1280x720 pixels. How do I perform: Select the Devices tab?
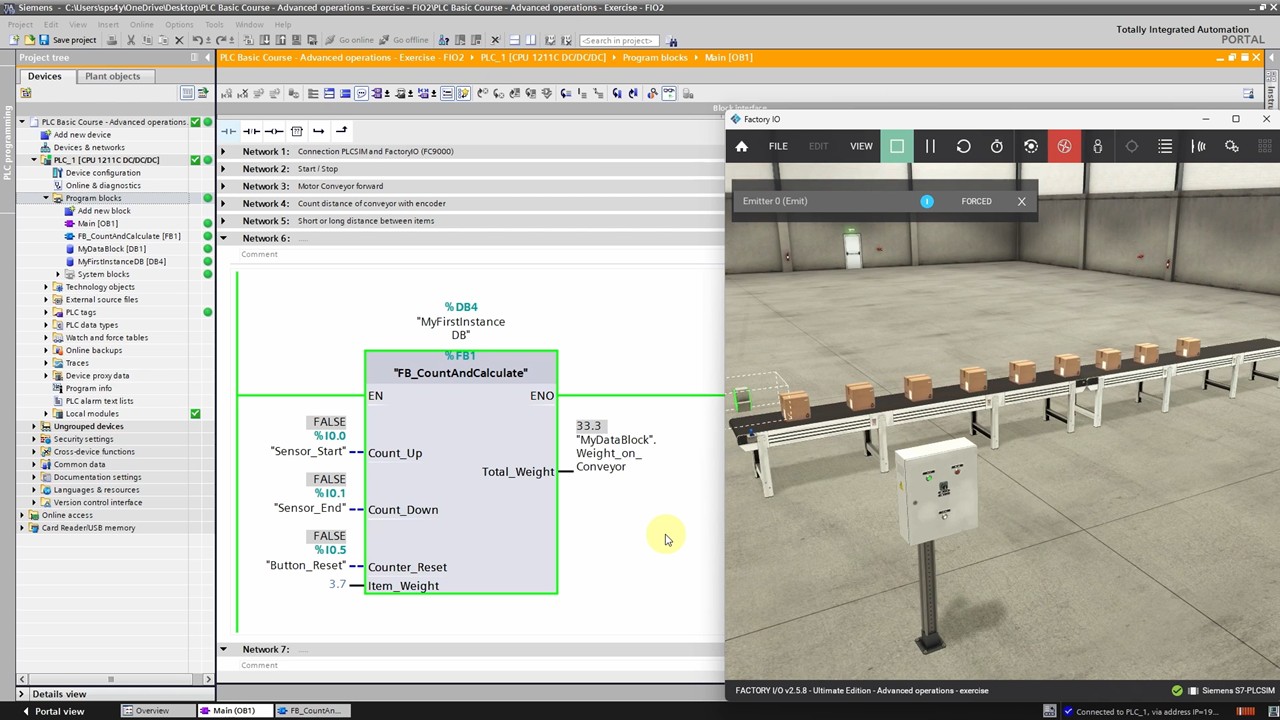pos(44,76)
